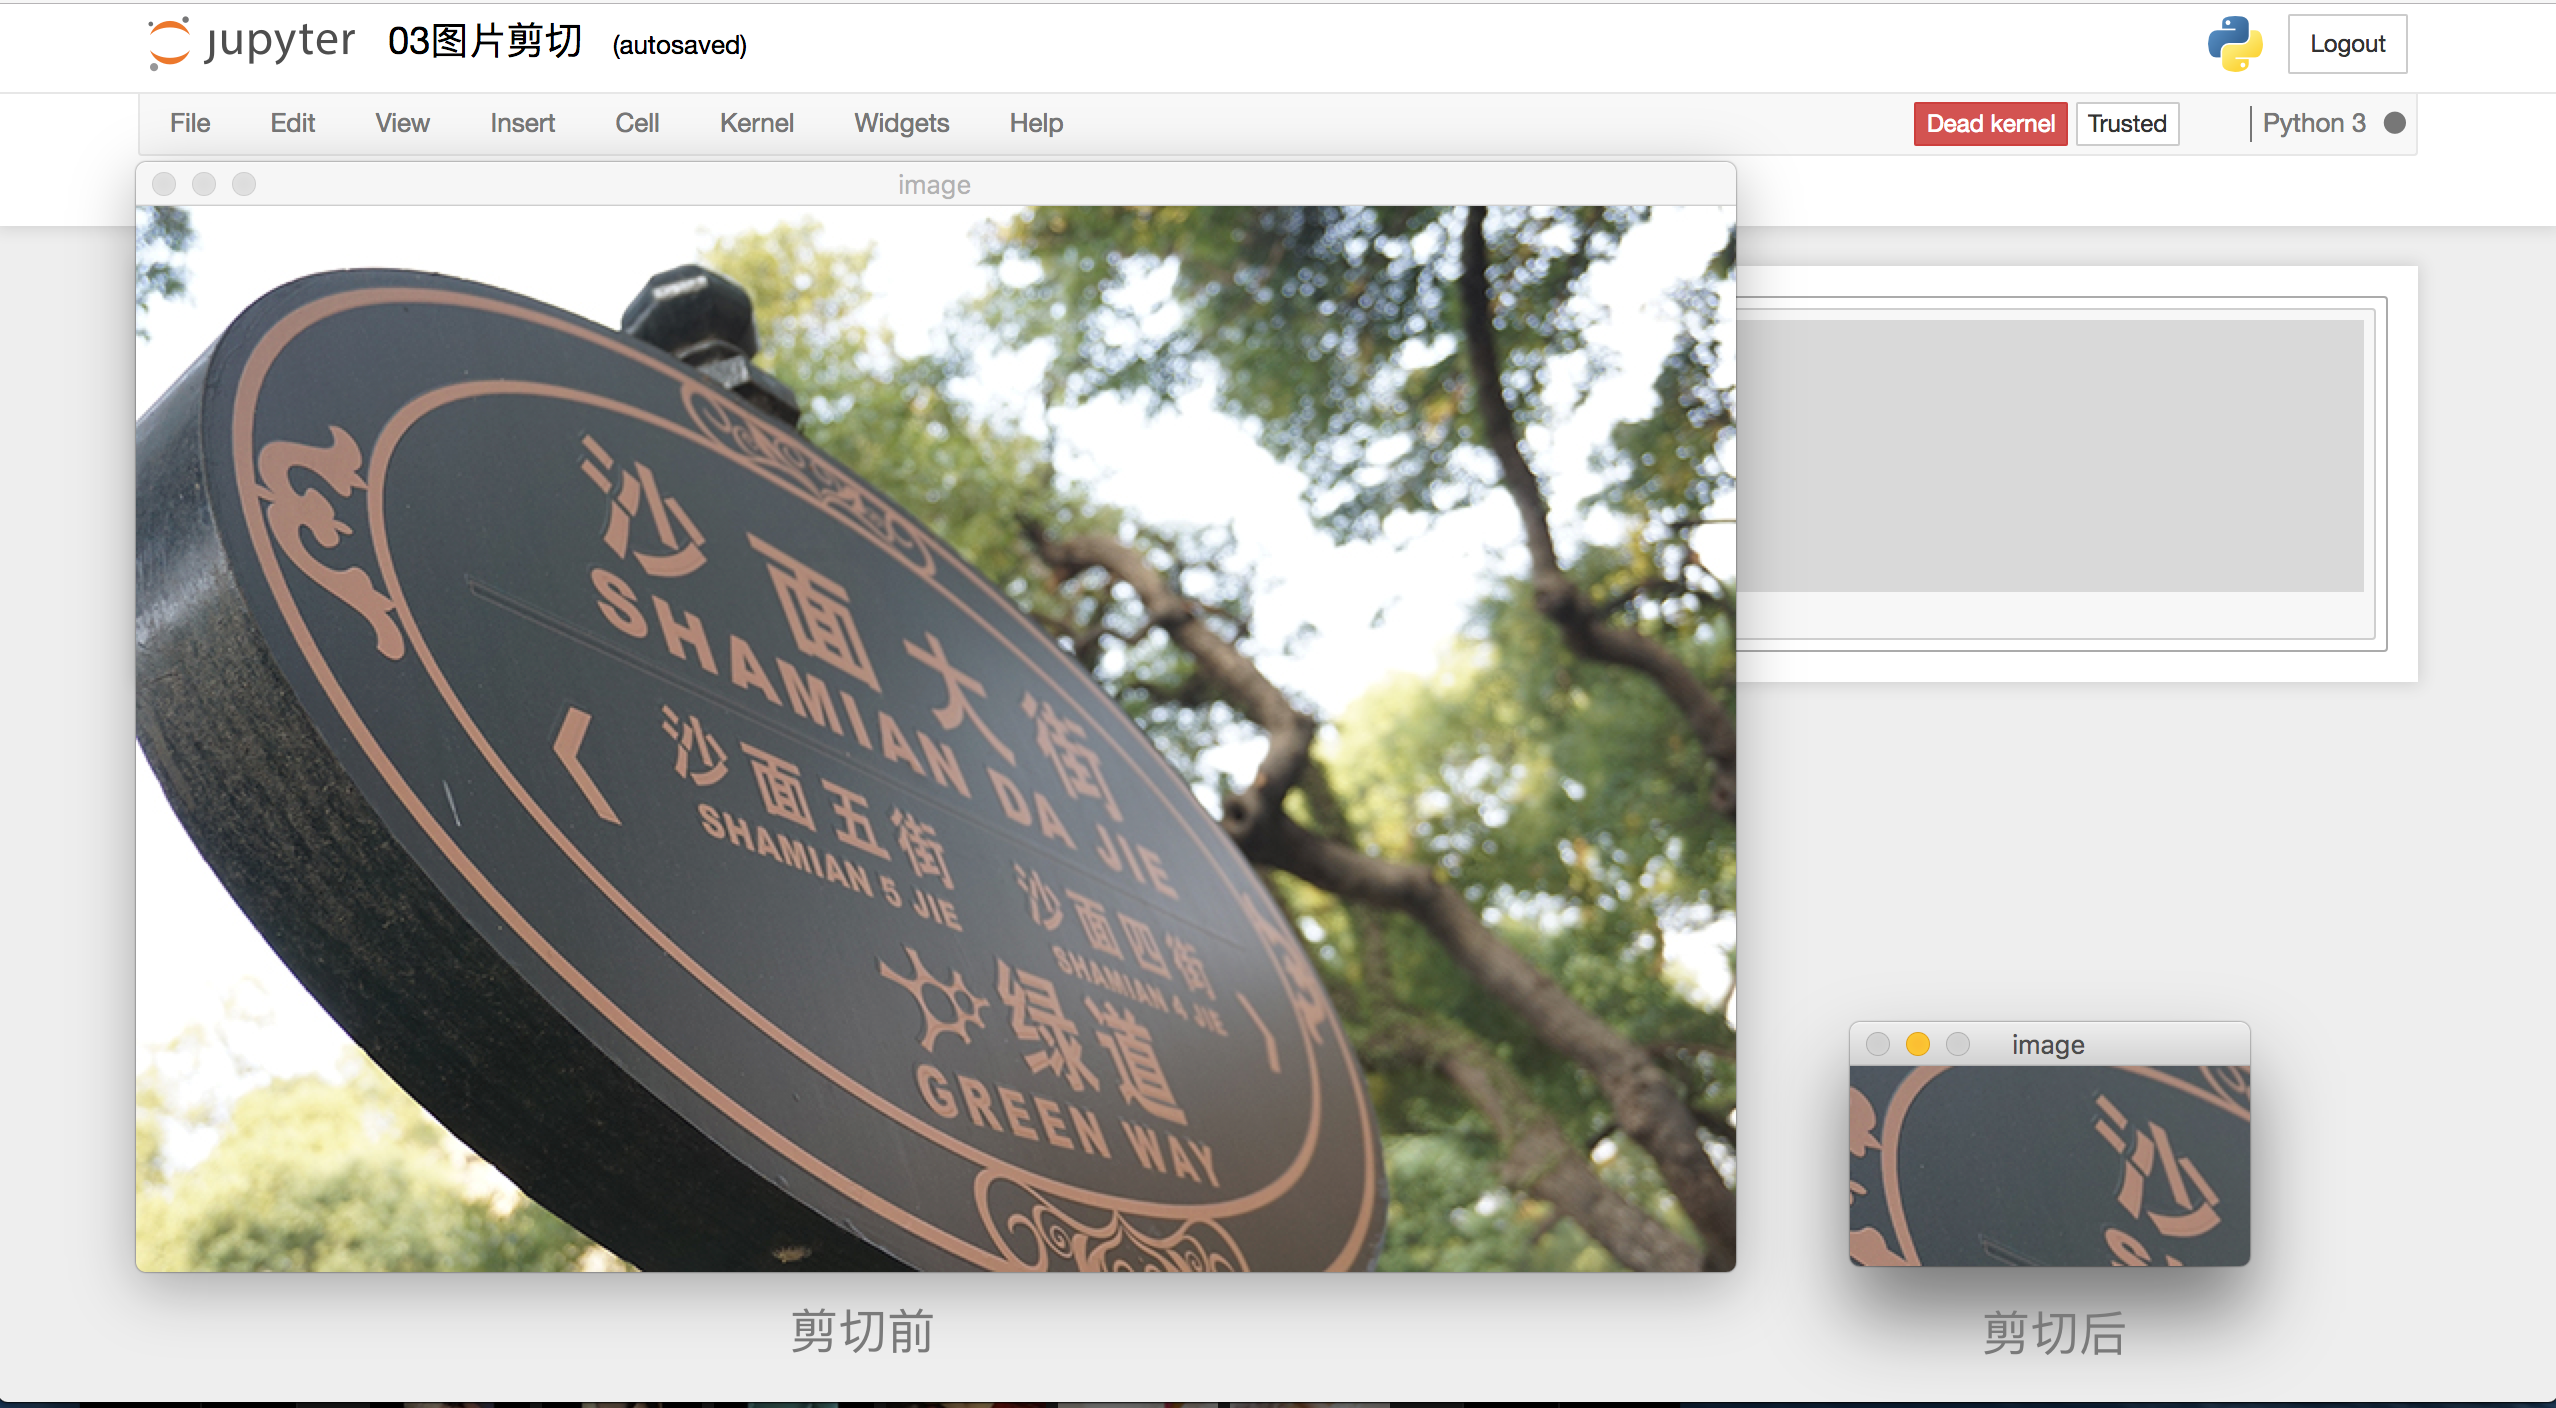Open the Help menu
Screen dimensions: 2556x1408
pyautogui.click(x=1035, y=123)
